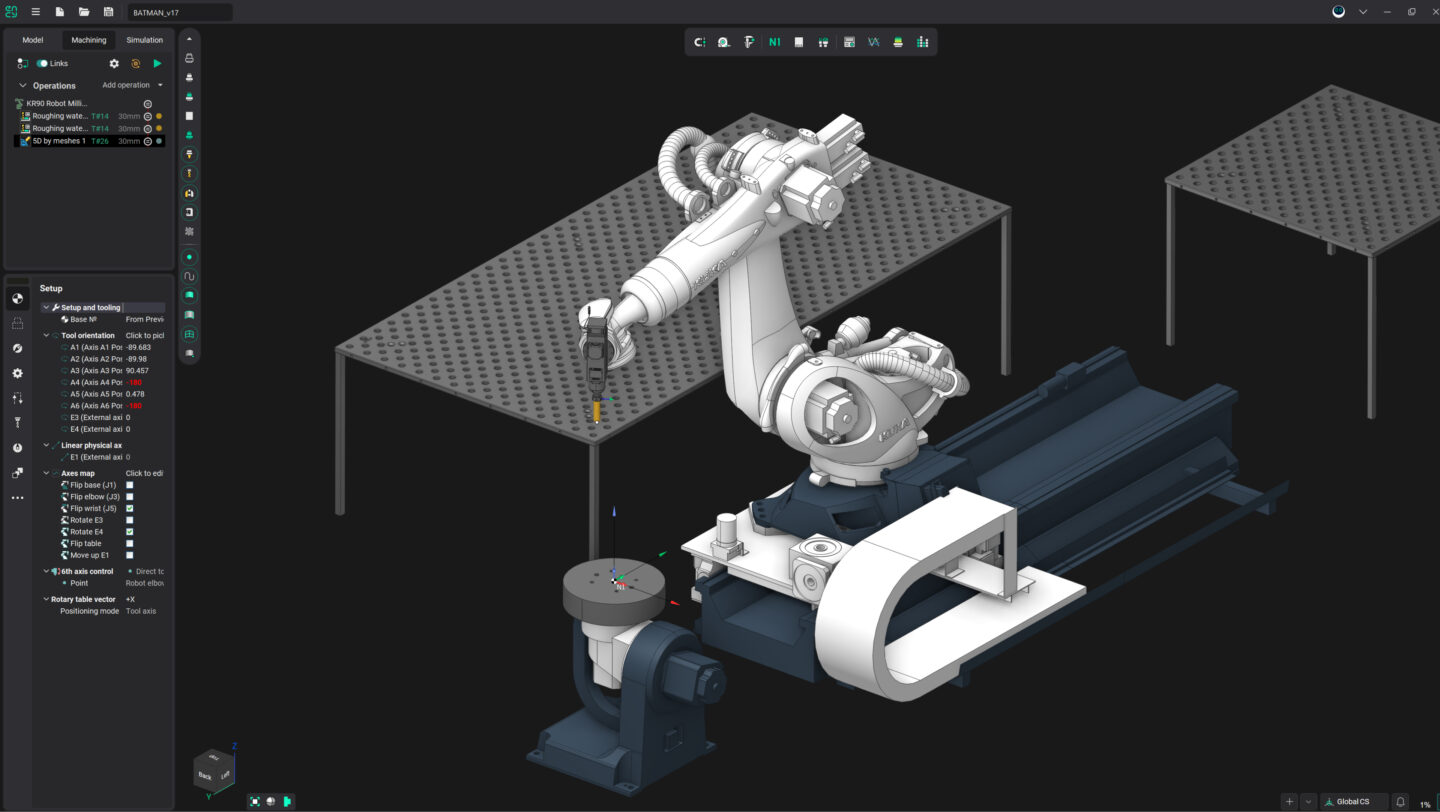
Task: Click the gear settings icon beside the Links toggle
Action: (x=114, y=63)
